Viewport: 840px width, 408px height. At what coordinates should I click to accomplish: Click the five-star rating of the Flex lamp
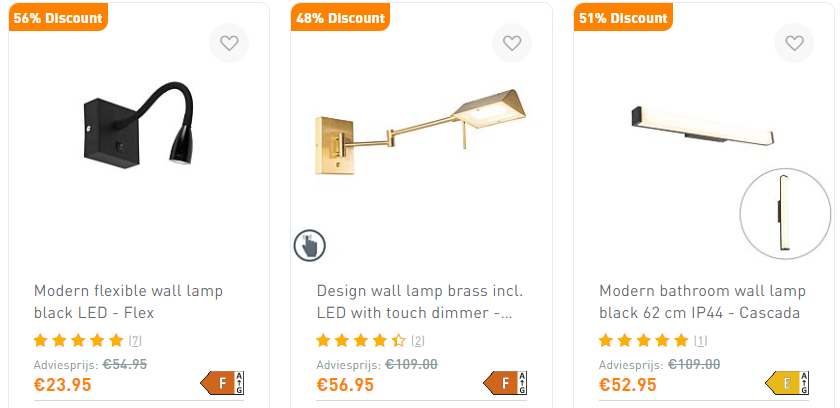click(x=78, y=341)
